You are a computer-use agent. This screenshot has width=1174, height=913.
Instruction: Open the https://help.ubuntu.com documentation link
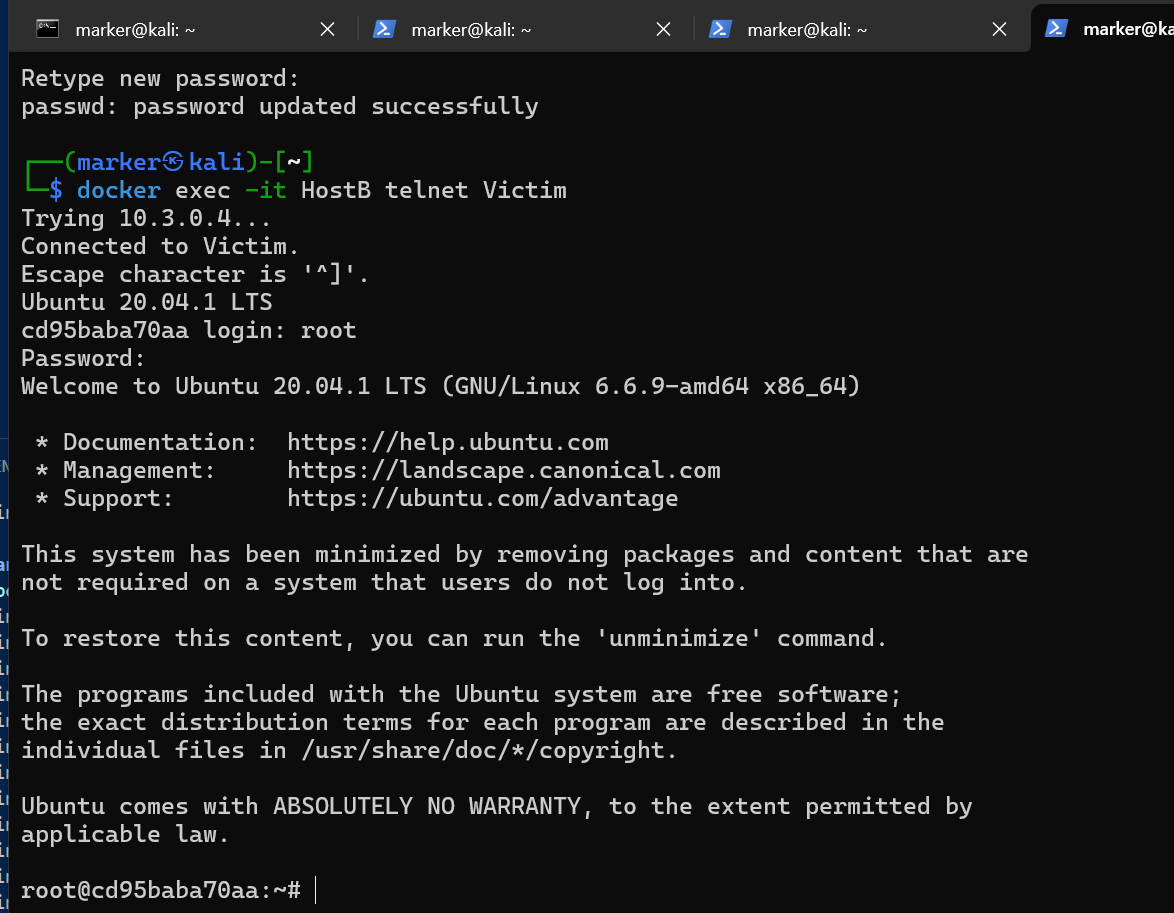(x=447, y=442)
